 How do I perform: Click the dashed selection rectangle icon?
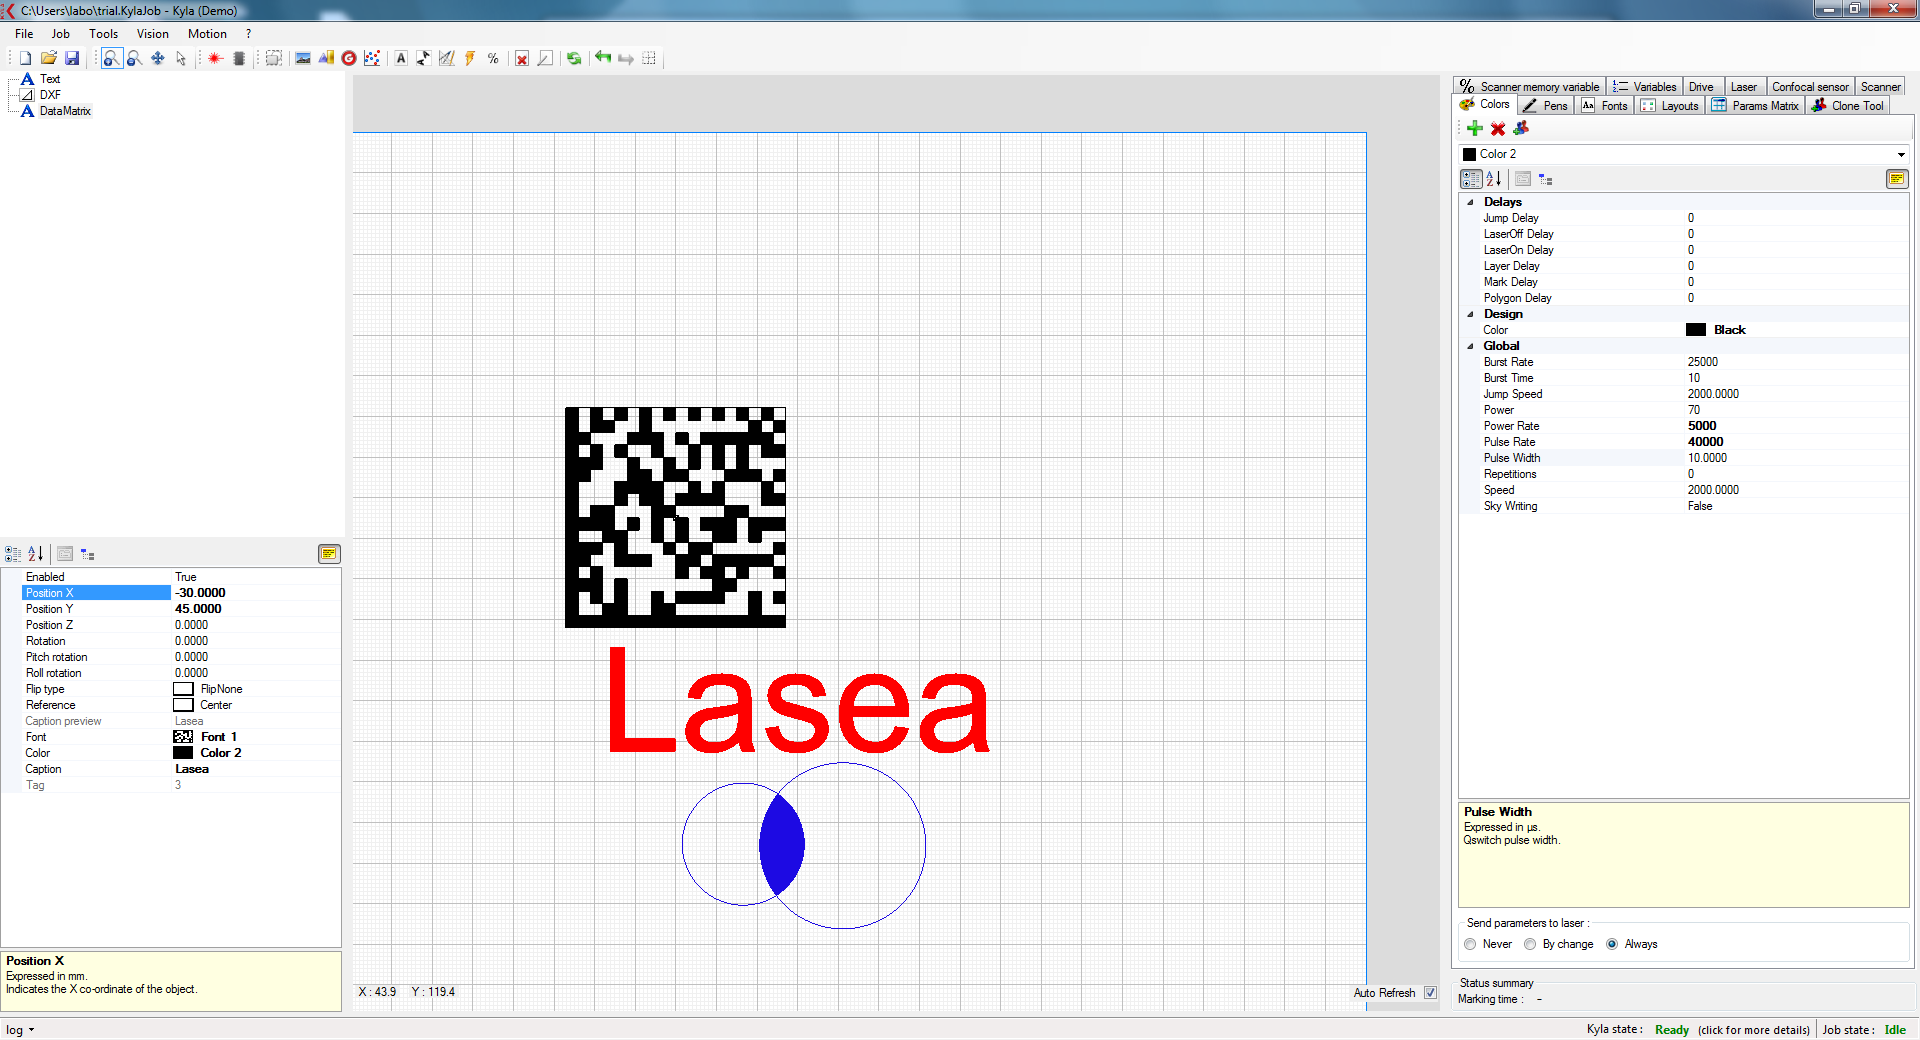tap(273, 58)
